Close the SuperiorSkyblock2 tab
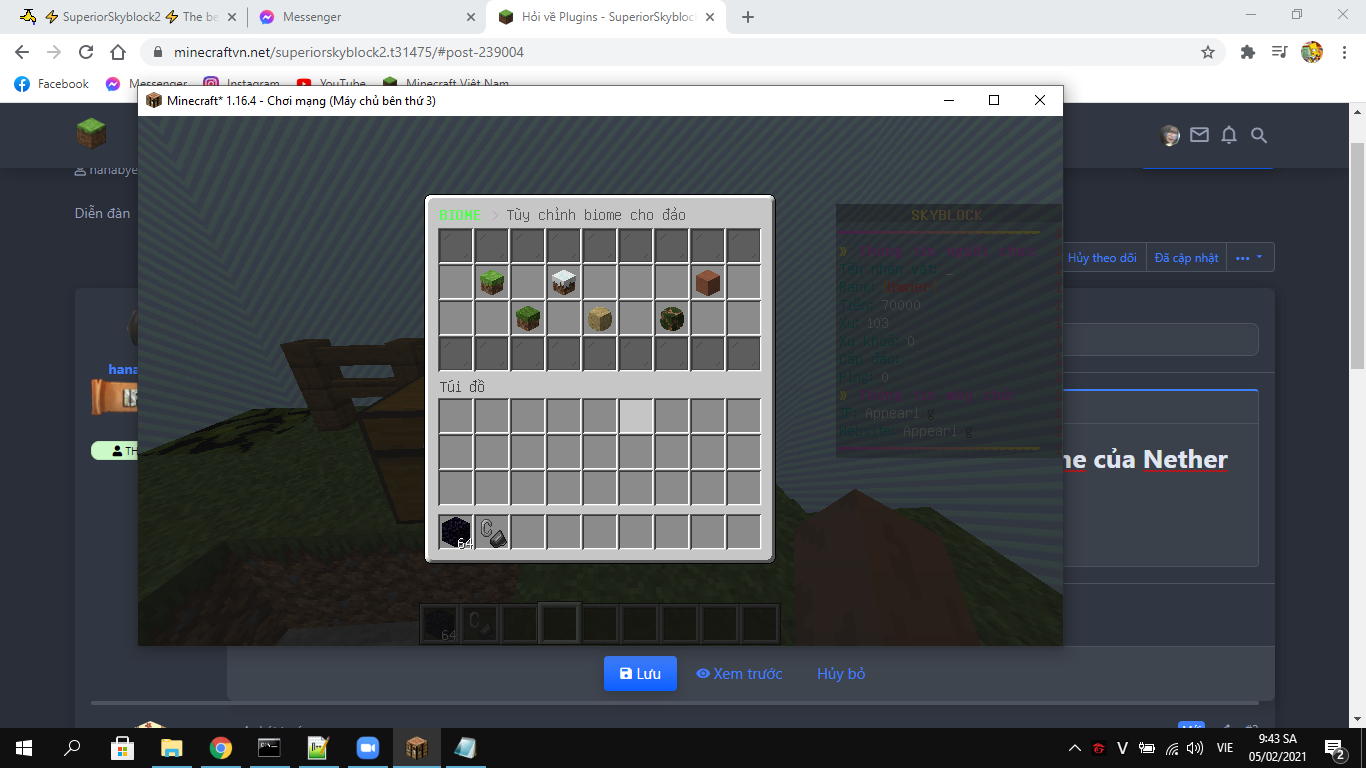Screen dimensions: 1366x768 (233, 17)
